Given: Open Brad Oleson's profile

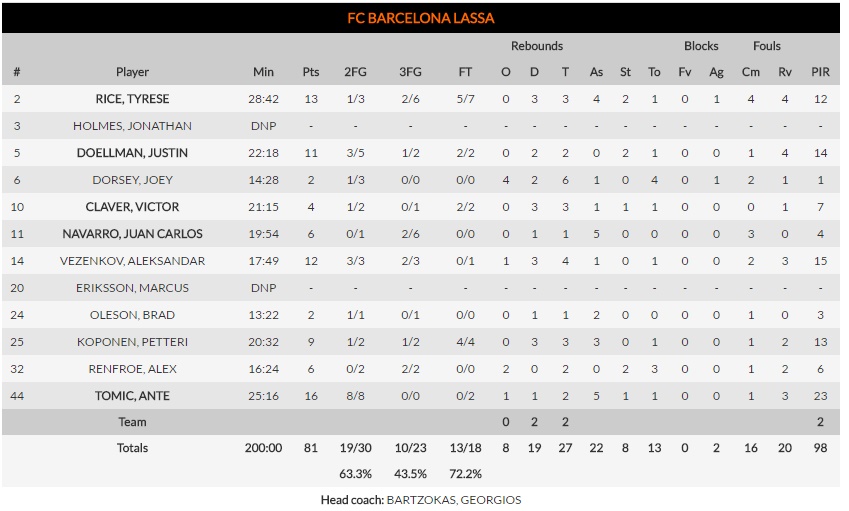Looking at the screenshot, I should click(x=132, y=315).
